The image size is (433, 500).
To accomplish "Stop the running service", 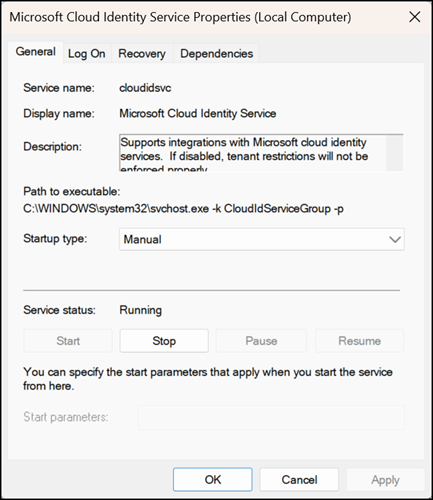I will tap(164, 341).
